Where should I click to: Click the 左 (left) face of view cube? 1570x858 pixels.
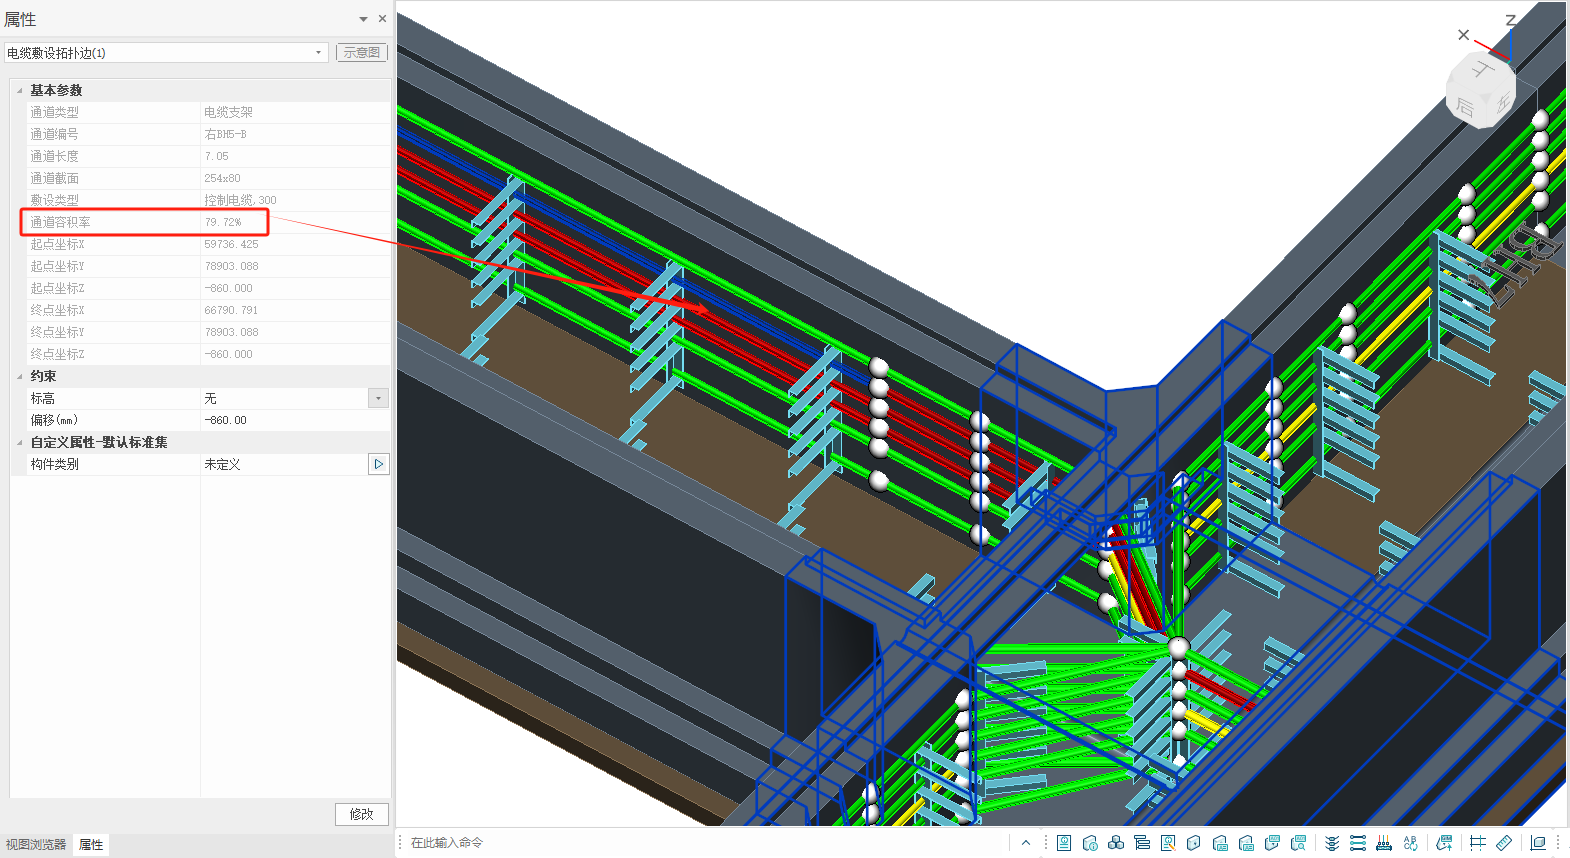tap(1502, 101)
